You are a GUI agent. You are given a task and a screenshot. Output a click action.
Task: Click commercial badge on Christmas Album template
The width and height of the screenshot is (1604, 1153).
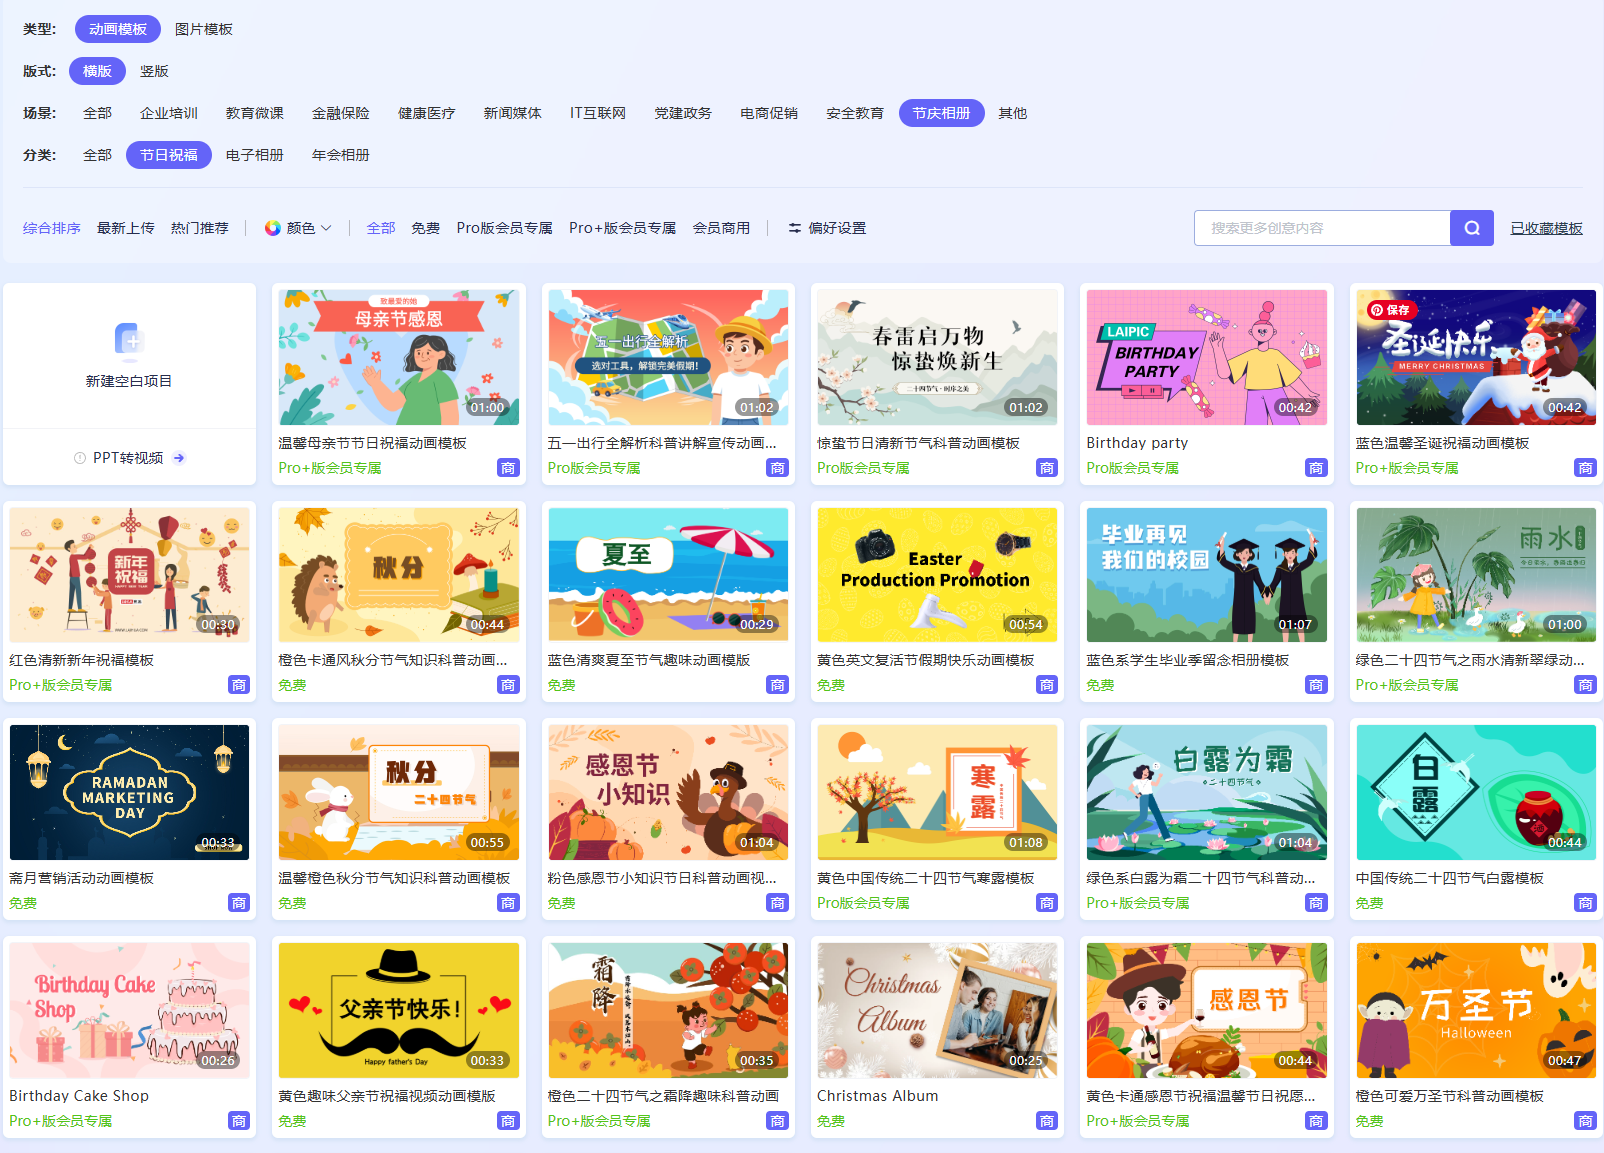(1046, 1121)
